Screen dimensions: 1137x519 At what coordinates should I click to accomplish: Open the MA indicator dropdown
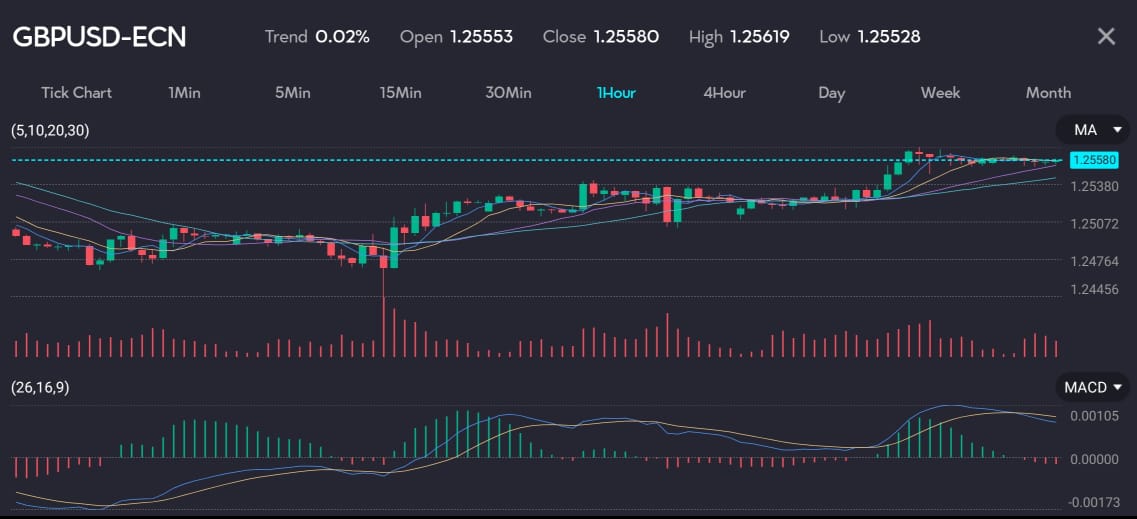point(1094,130)
